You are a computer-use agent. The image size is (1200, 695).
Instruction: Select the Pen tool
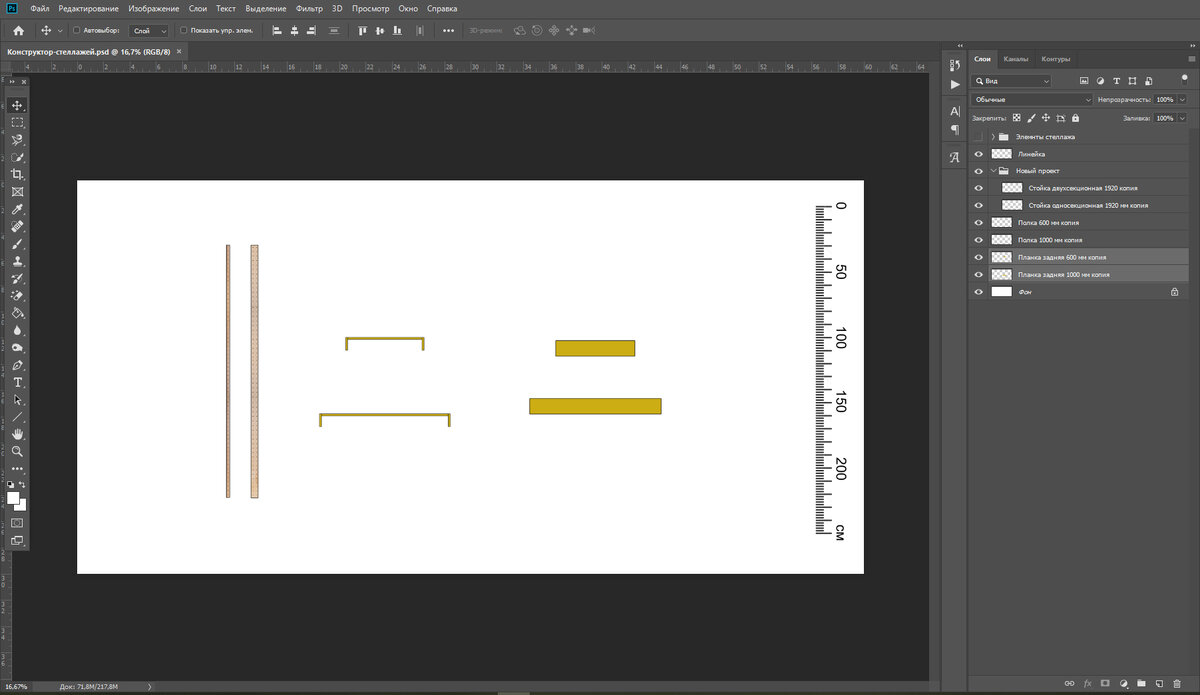coord(17,365)
